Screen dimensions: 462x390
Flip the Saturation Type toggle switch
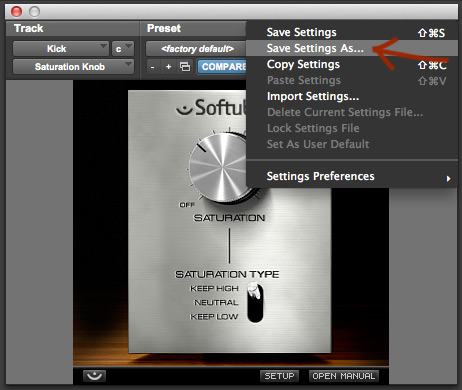(x=255, y=303)
